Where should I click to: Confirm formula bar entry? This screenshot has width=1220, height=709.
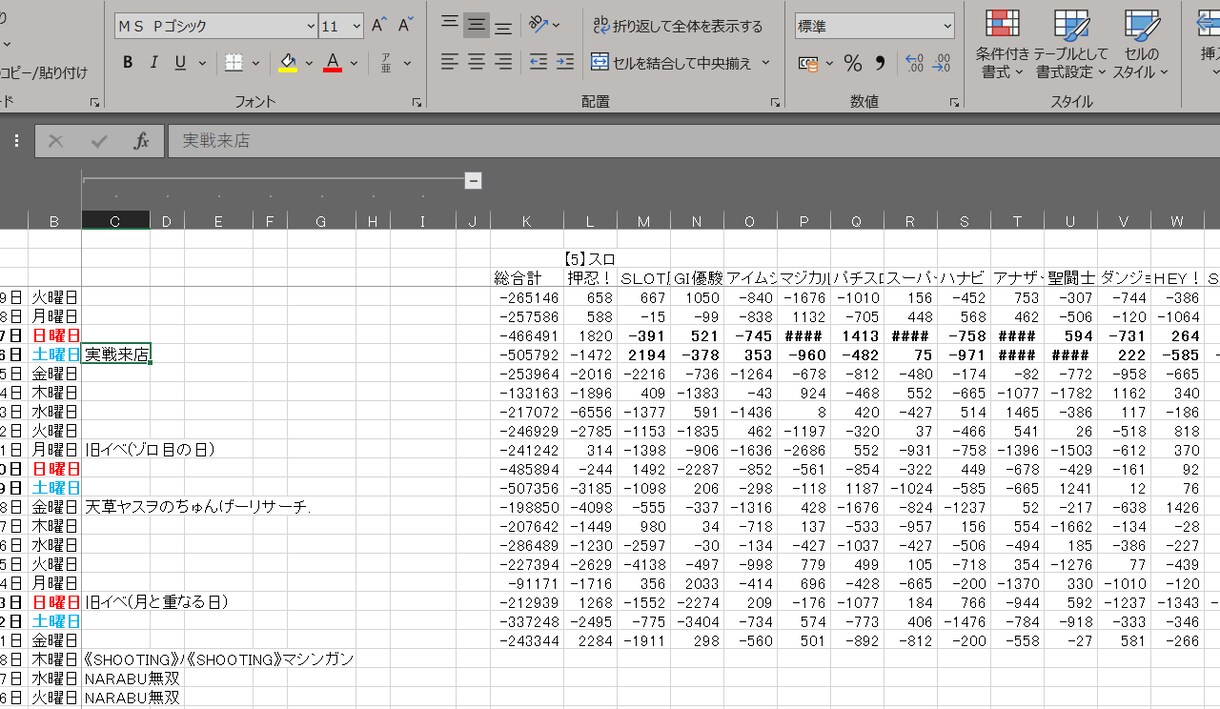99,141
